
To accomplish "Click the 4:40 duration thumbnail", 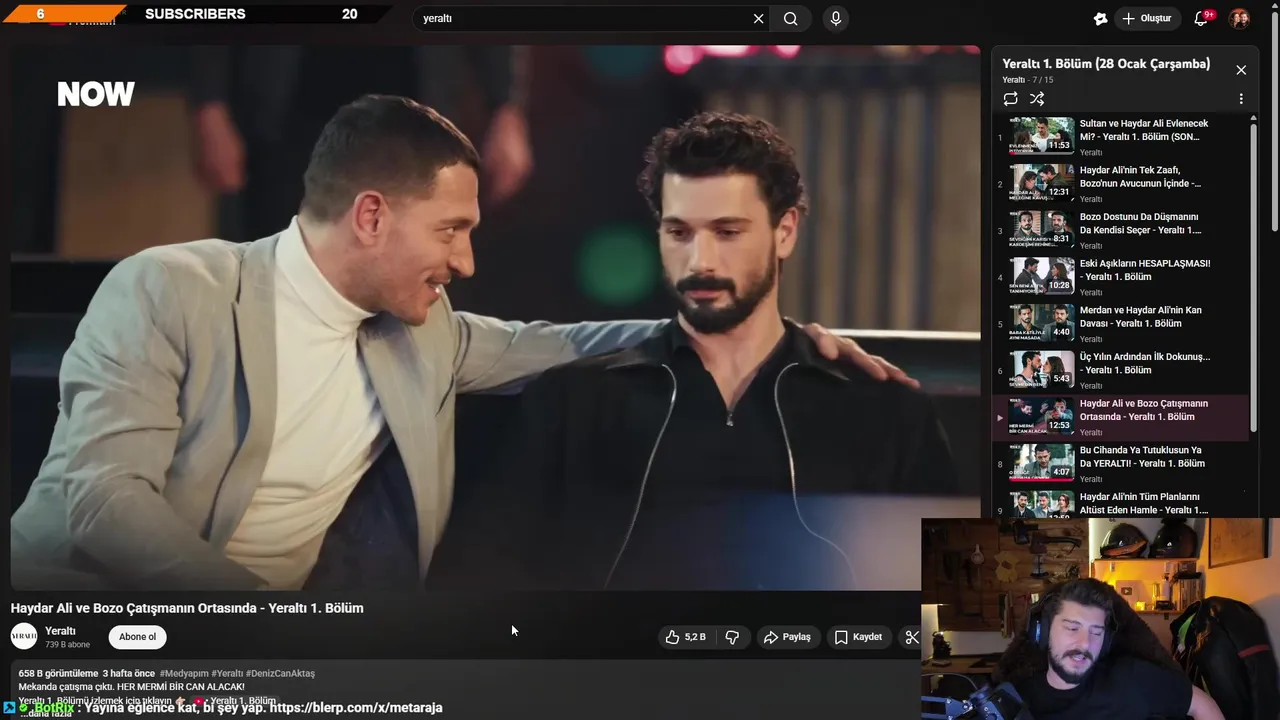I will (x=1042, y=322).
